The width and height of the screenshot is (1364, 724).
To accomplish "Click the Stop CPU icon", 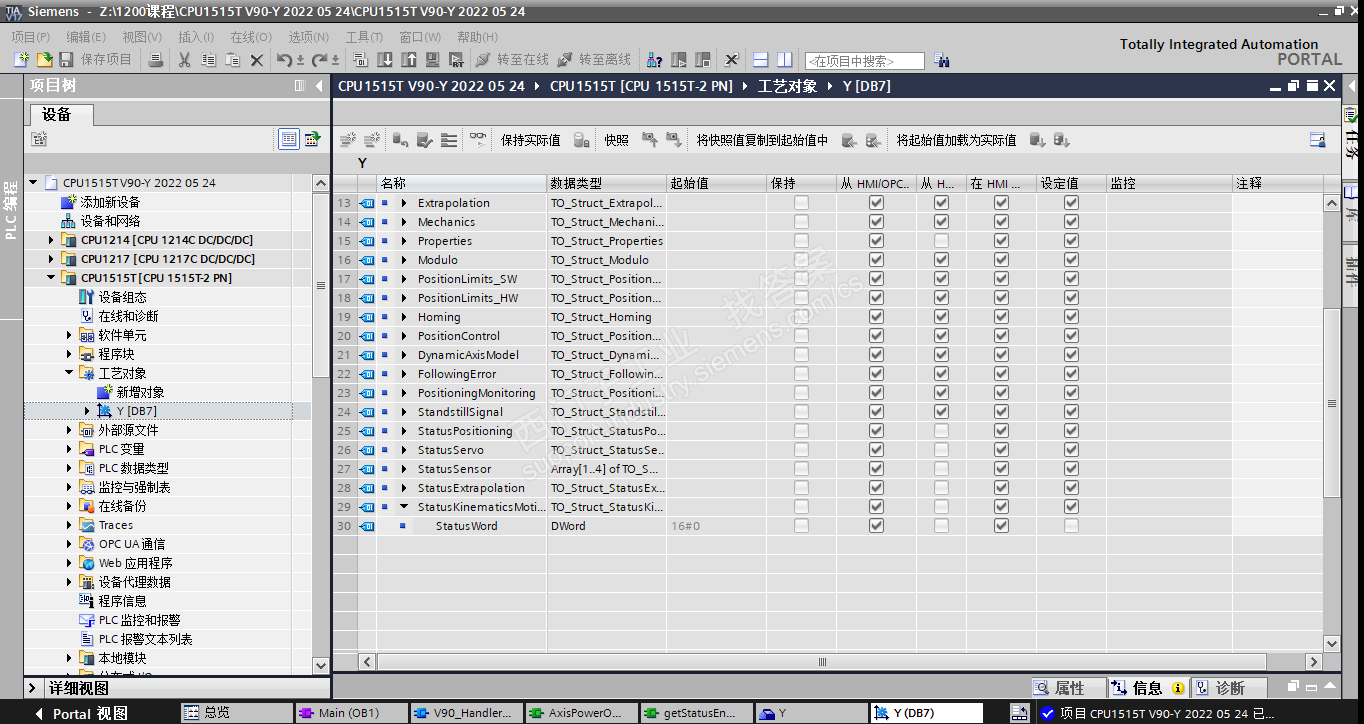I will [703, 60].
